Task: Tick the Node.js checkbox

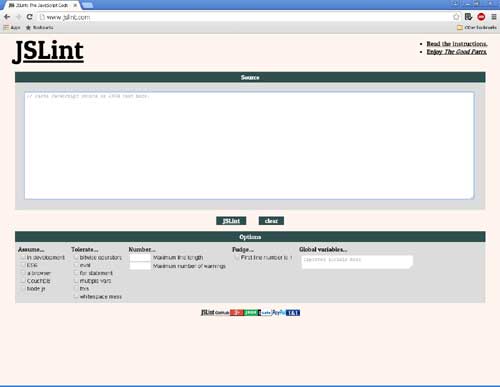Action: 23,289
